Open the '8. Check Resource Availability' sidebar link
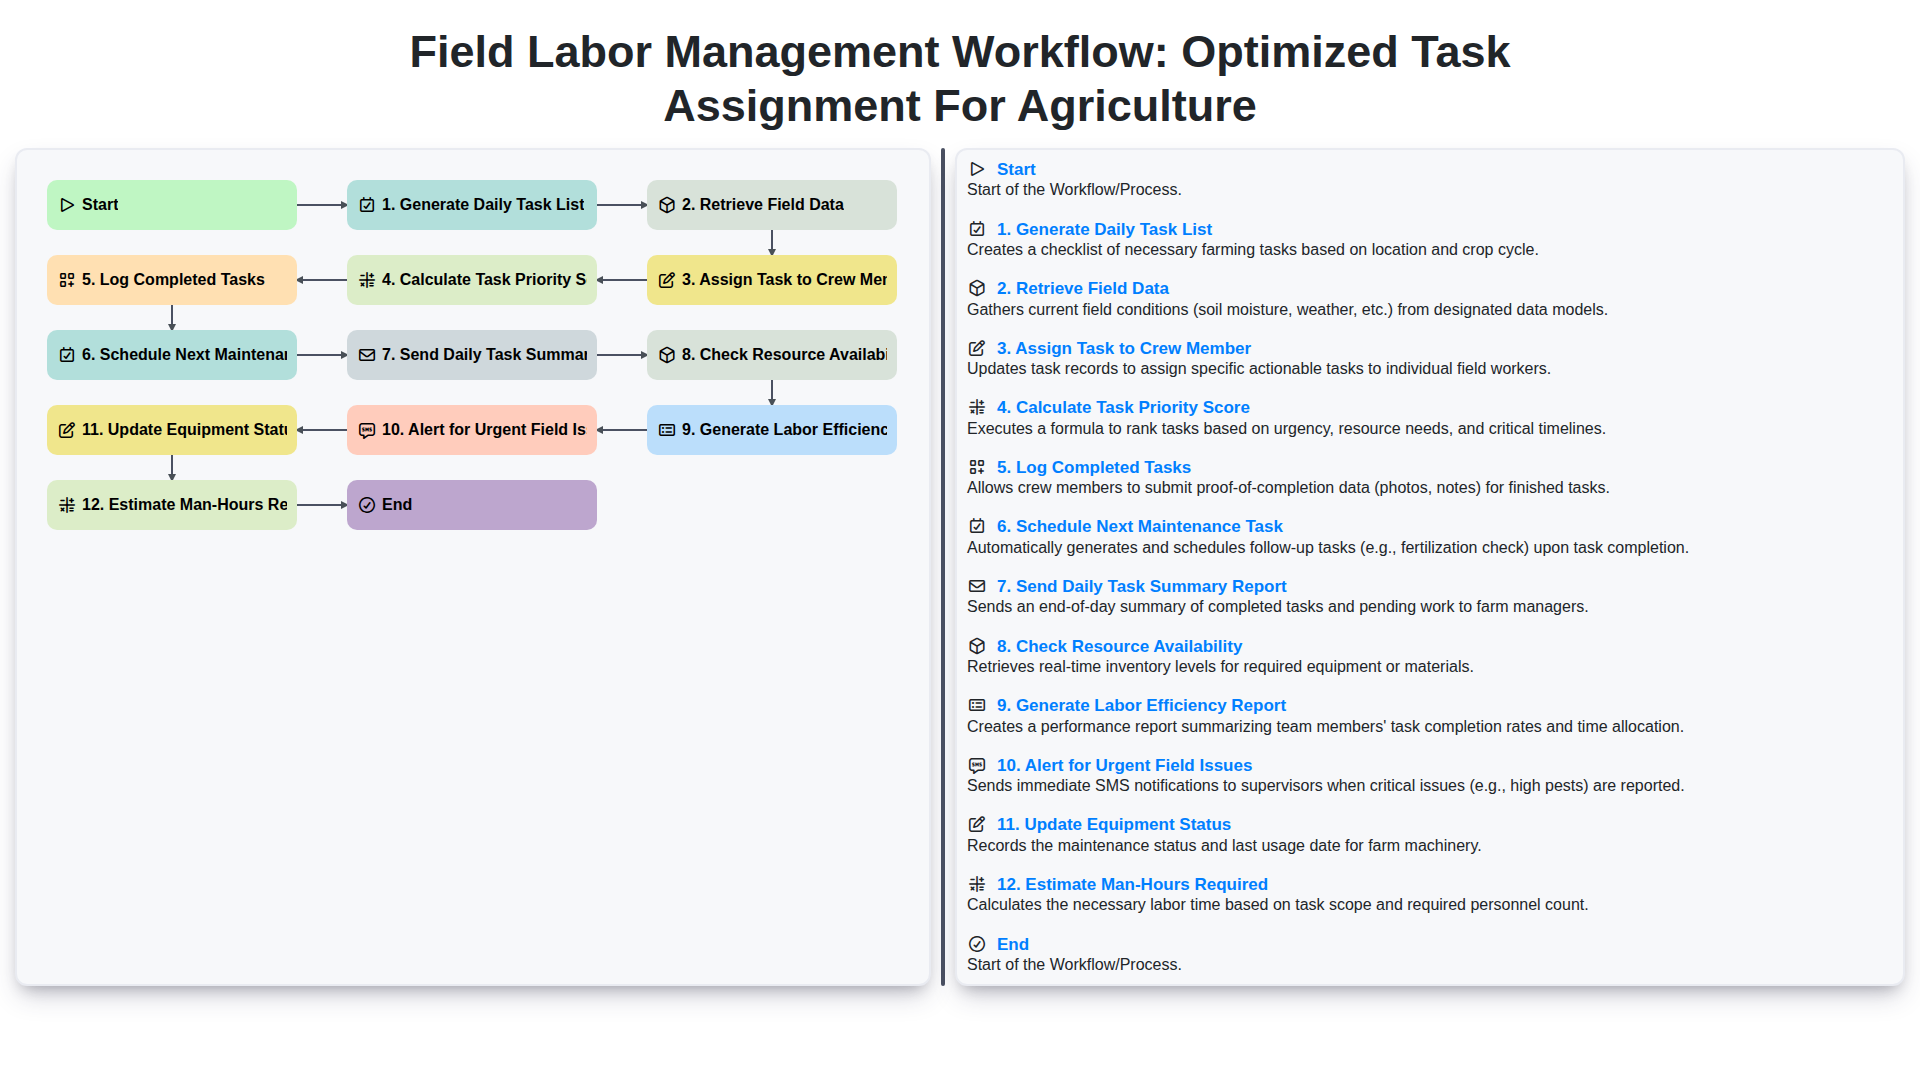The image size is (1920, 1080). pyautogui.click(x=1119, y=646)
